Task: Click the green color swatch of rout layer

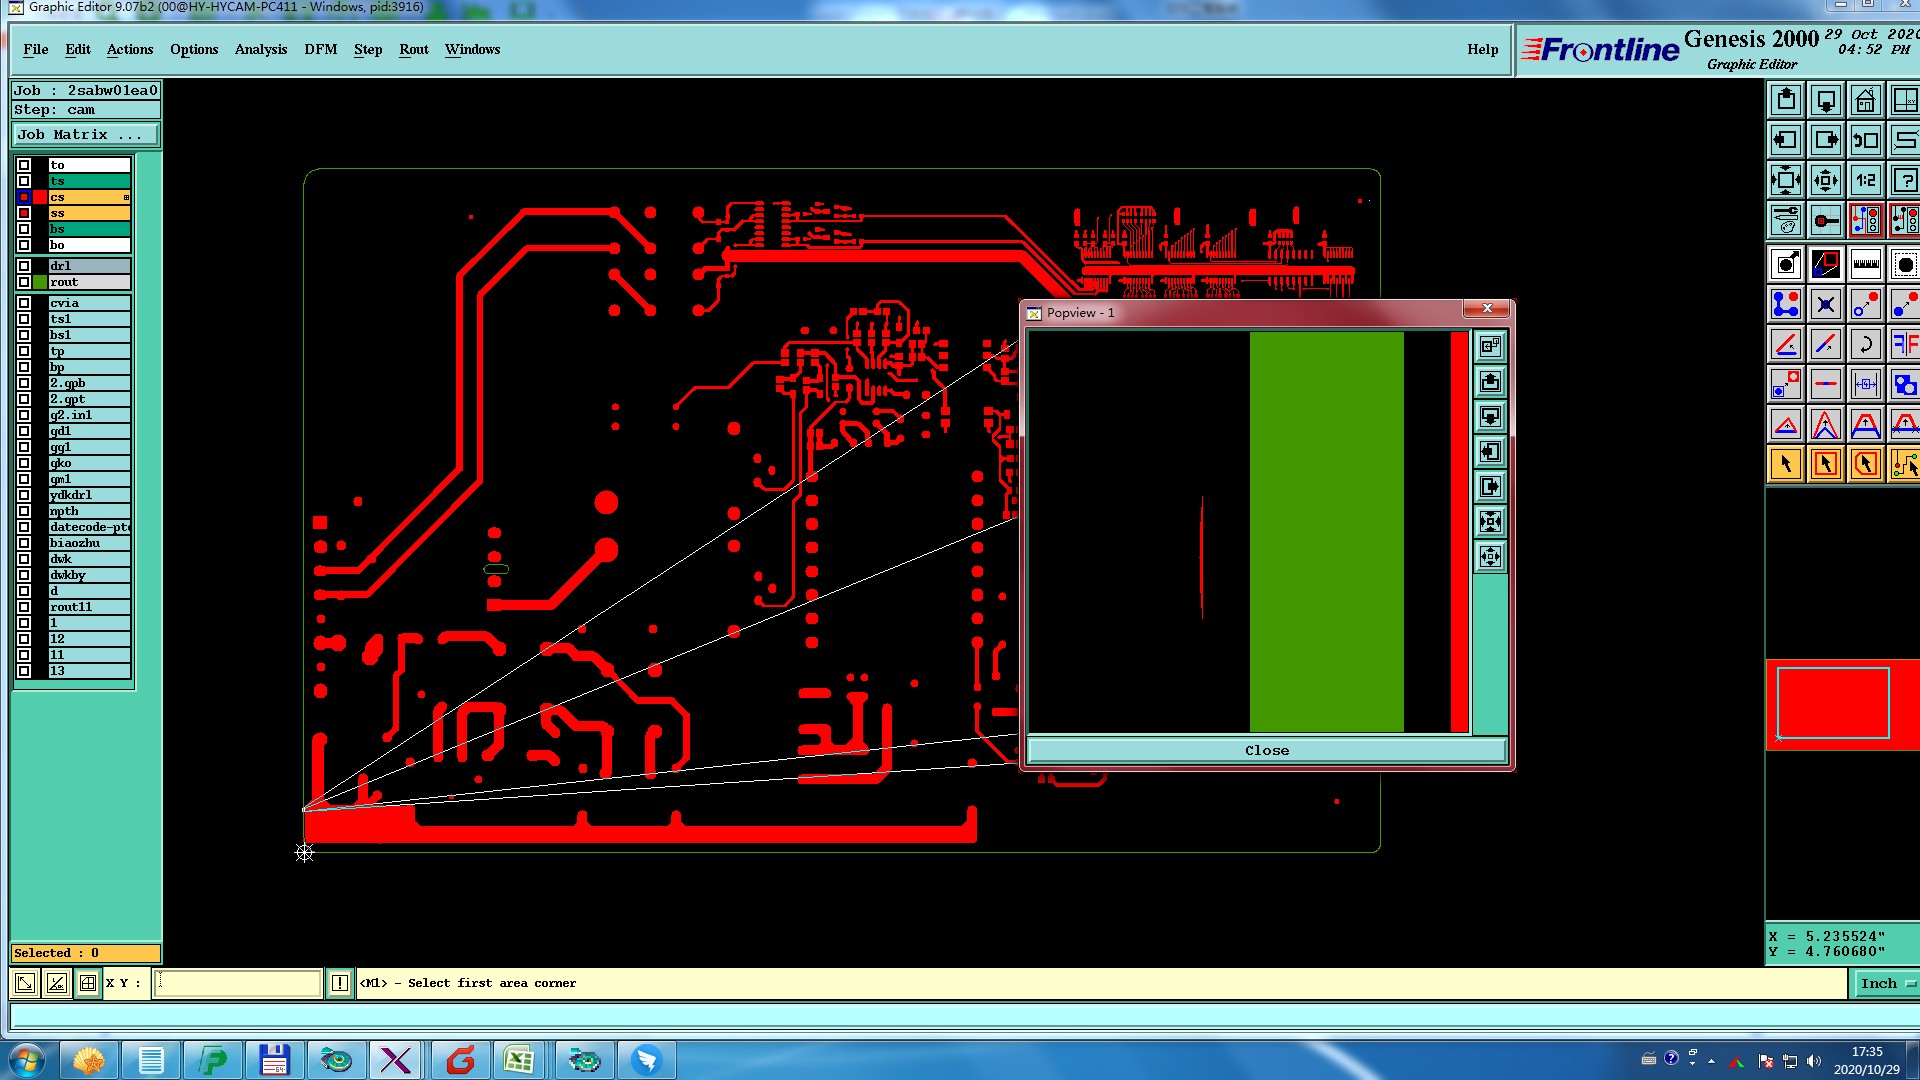Action: point(40,282)
